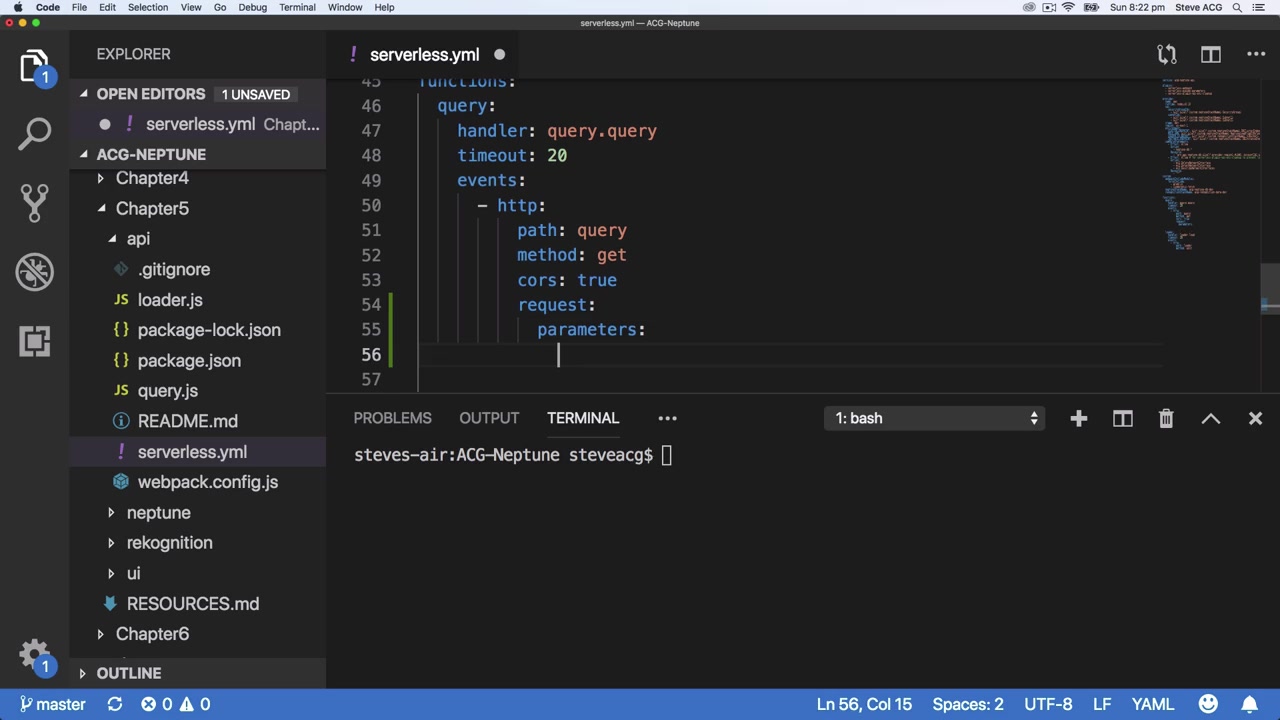1280x720 pixels.
Task: Click the YAML language mode button
Action: (x=1152, y=704)
